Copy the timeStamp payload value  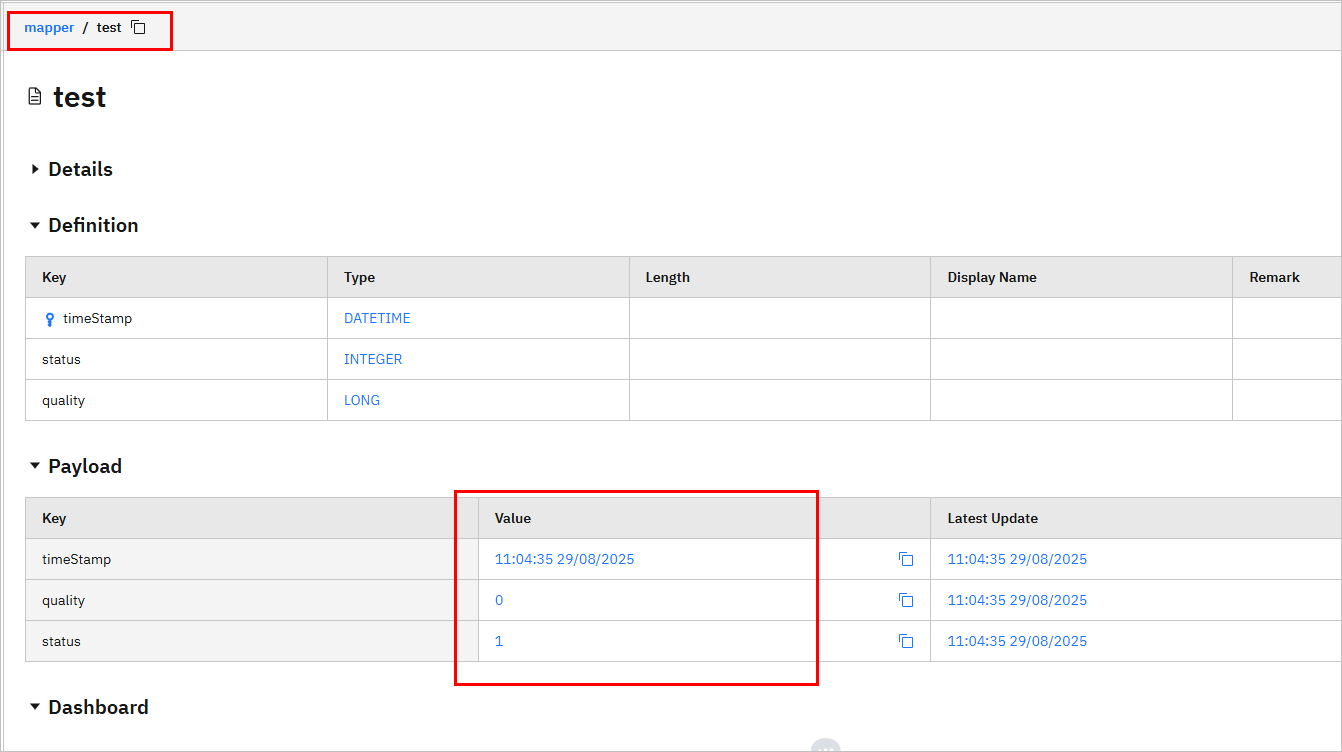(906, 560)
